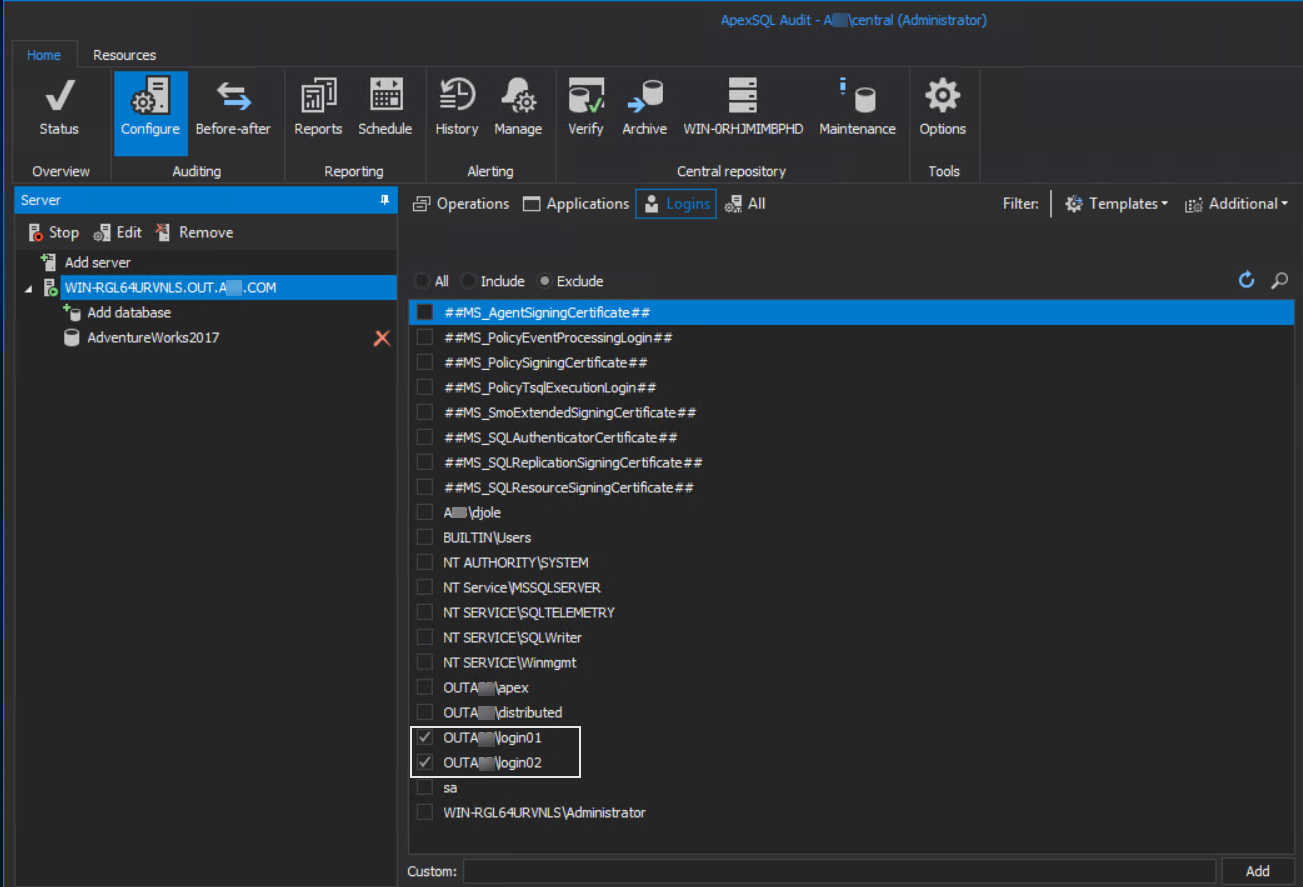1303x887 pixels.
Task: Select NT SERVICE\SQLTELEMETRY row text
Action: point(529,612)
